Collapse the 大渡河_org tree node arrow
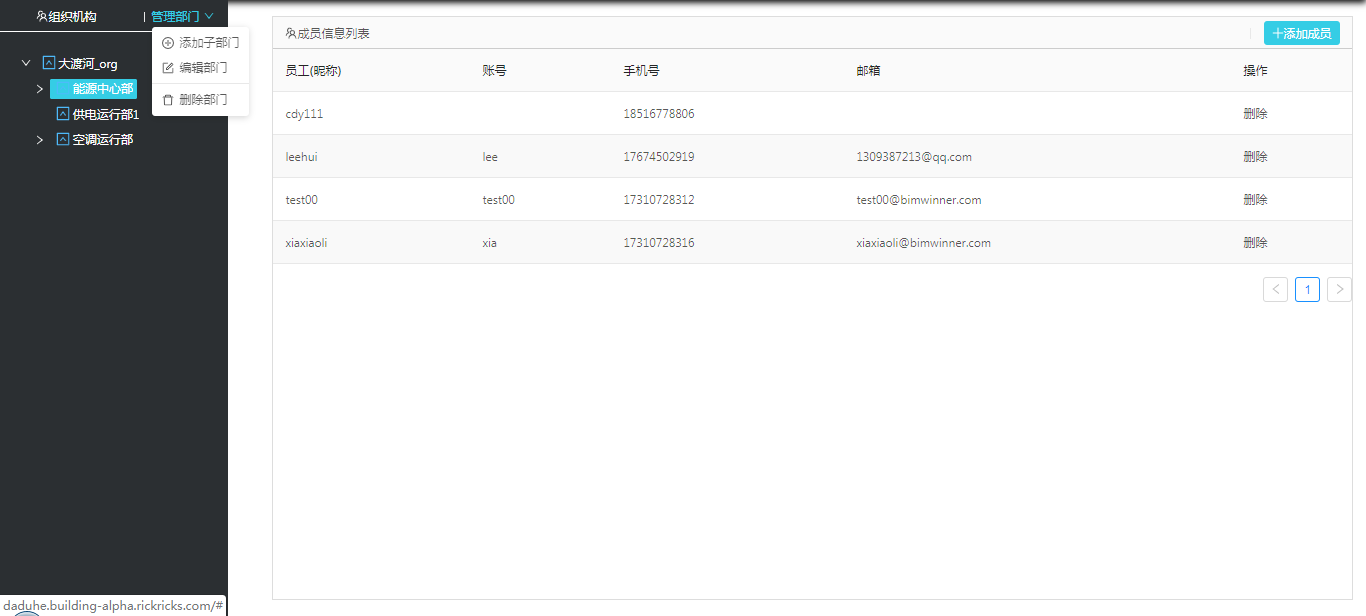Screen dimensions: 1366x616 pyautogui.click(x=27, y=63)
